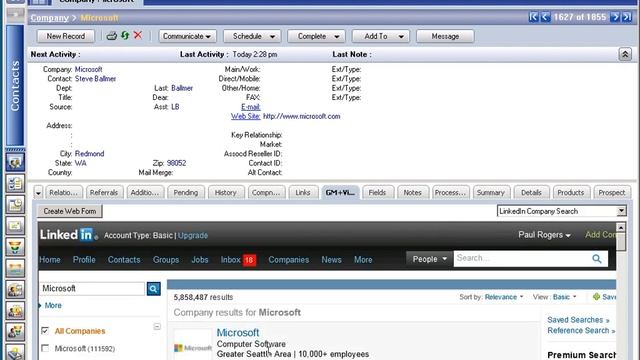Open the checklist activities sidebar icon
Screen dimensions: 640x360
pos(15,184)
